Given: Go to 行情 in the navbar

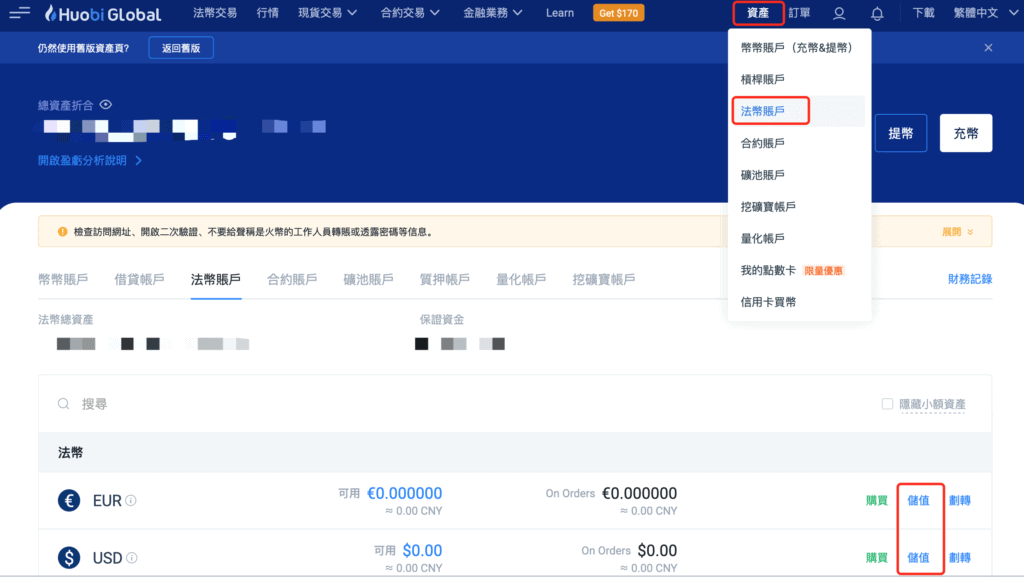Looking at the screenshot, I should point(268,13).
